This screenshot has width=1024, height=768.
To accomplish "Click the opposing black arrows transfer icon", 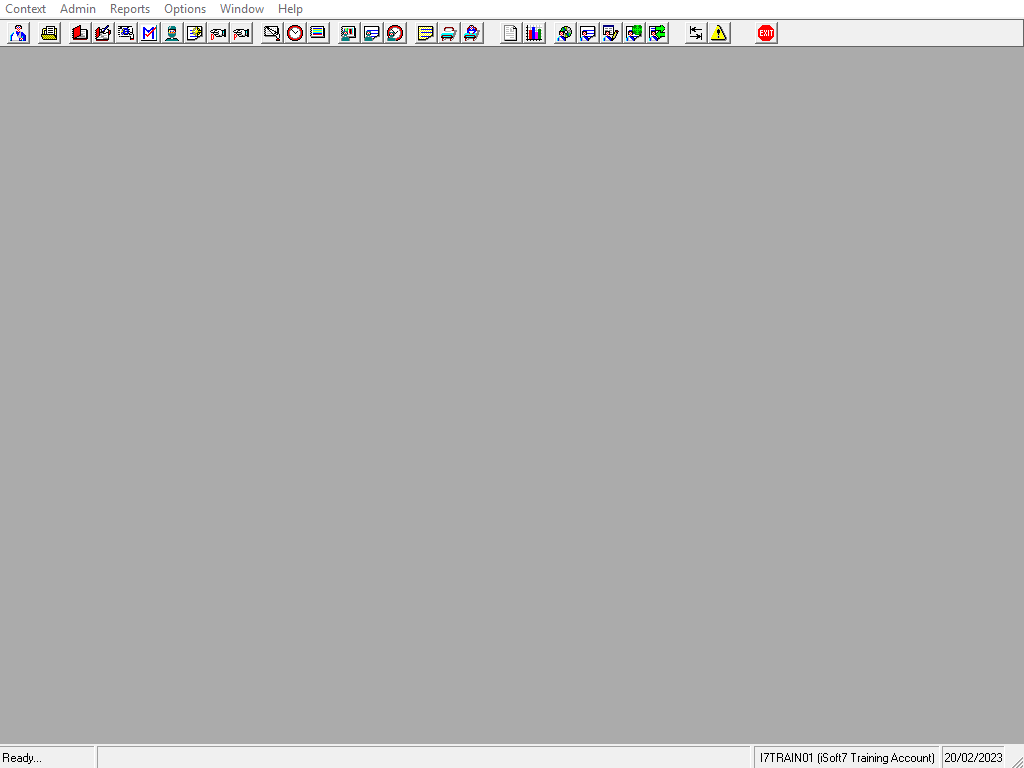I will coord(696,33).
